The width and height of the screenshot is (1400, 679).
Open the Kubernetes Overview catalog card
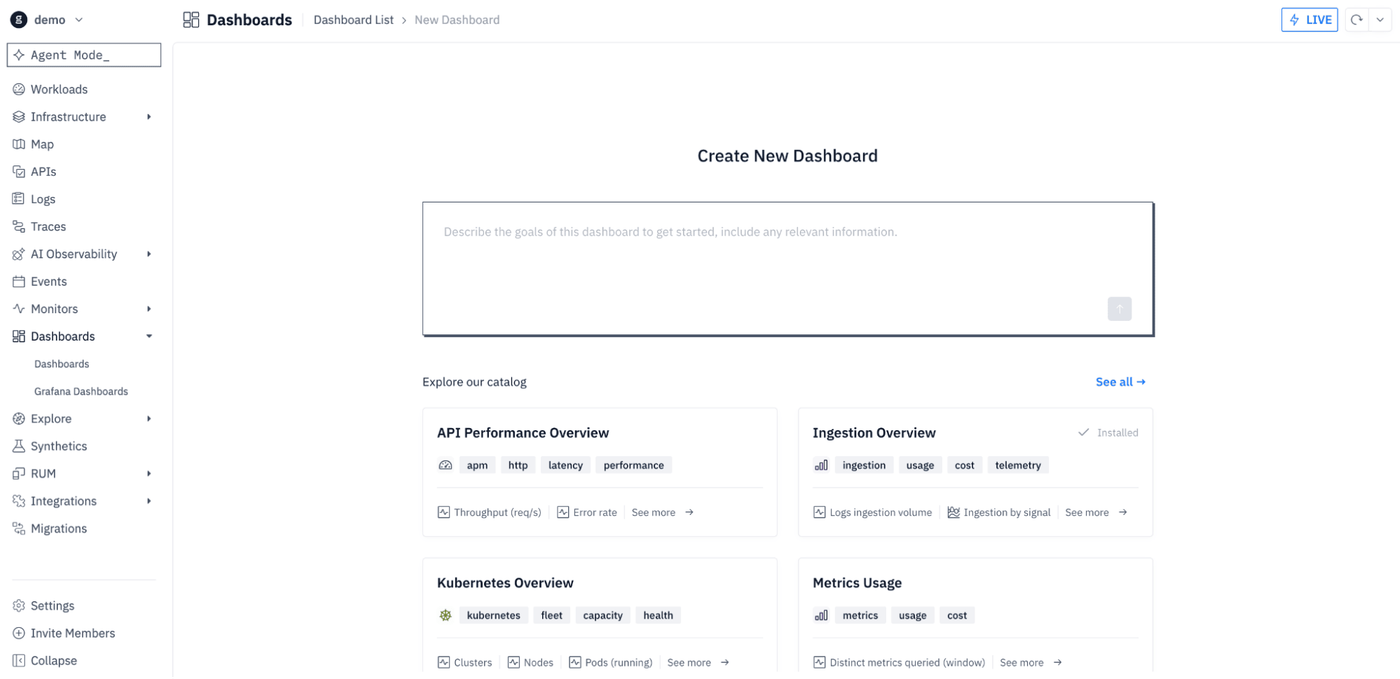tap(600, 615)
